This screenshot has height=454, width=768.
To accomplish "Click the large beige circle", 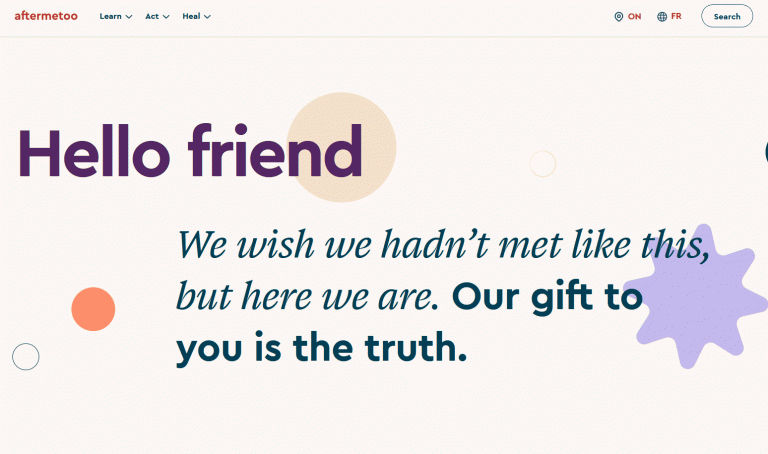I will point(341,147).
